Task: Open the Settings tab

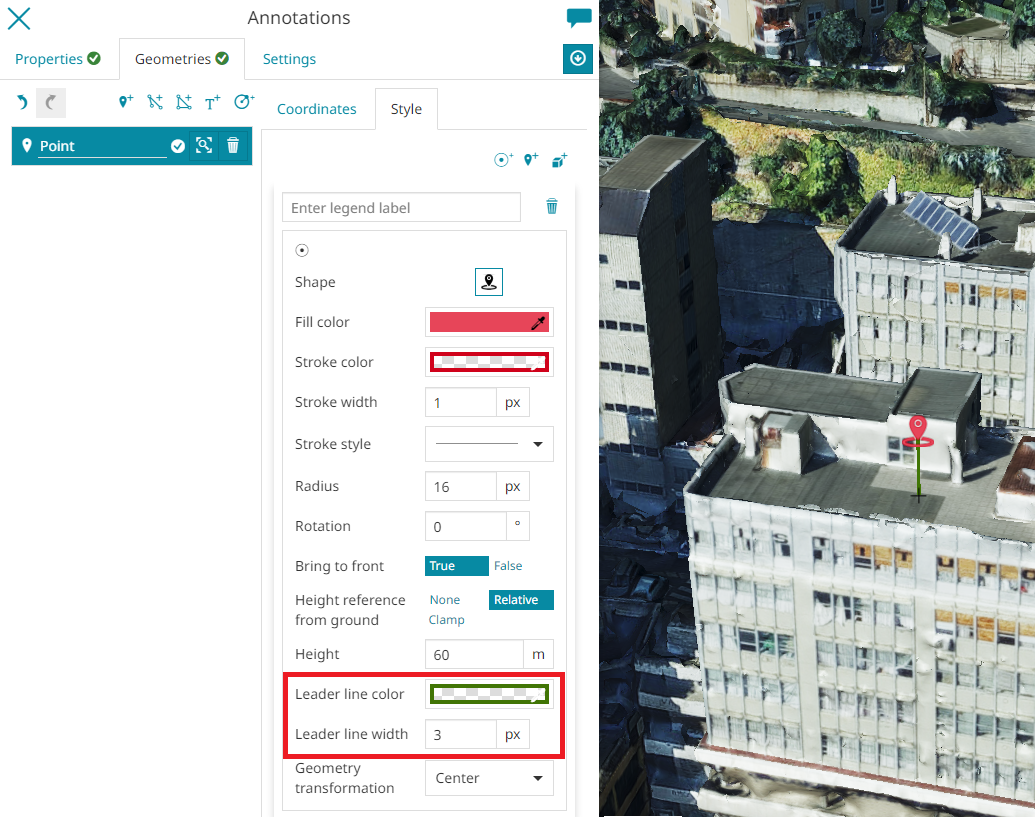Action: [289, 59]
